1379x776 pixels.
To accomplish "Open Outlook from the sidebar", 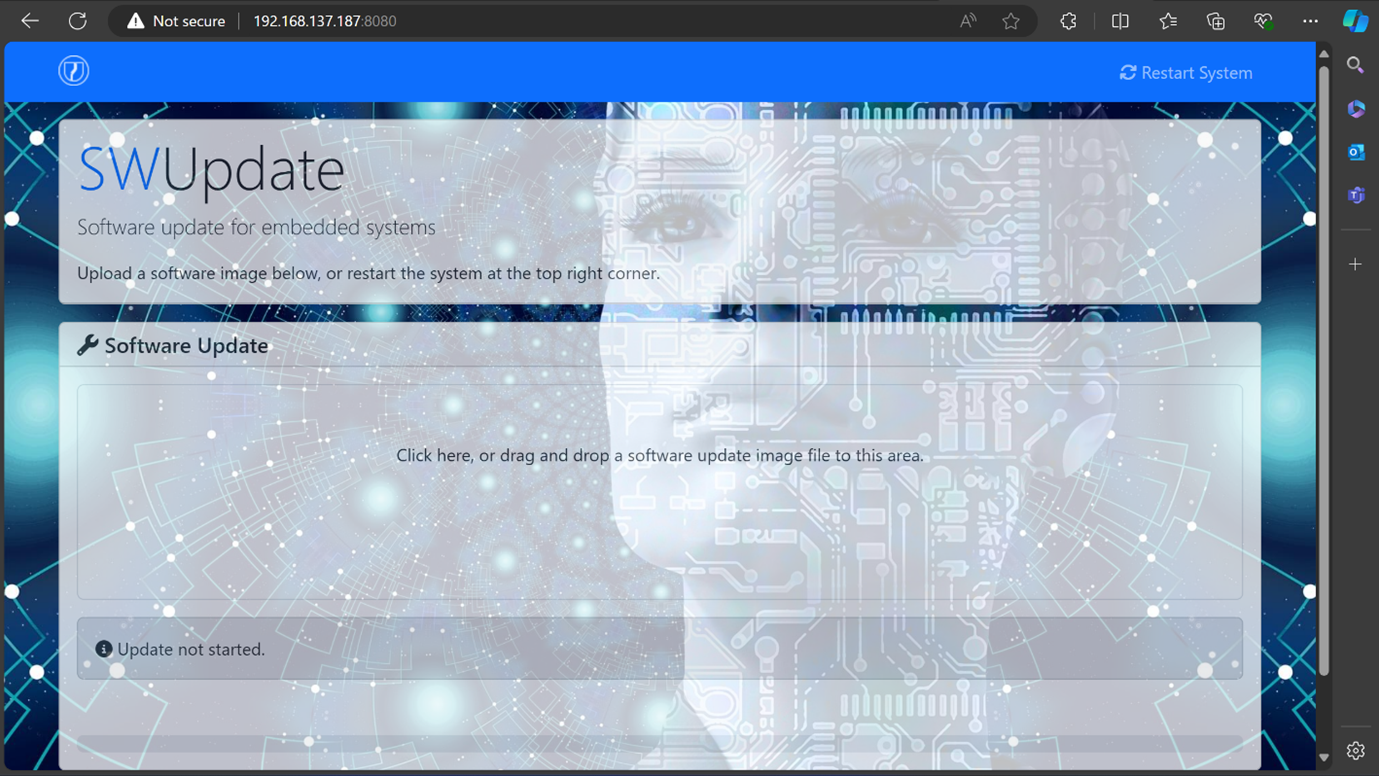I will pyautogui.click(x=1355, y=151).
